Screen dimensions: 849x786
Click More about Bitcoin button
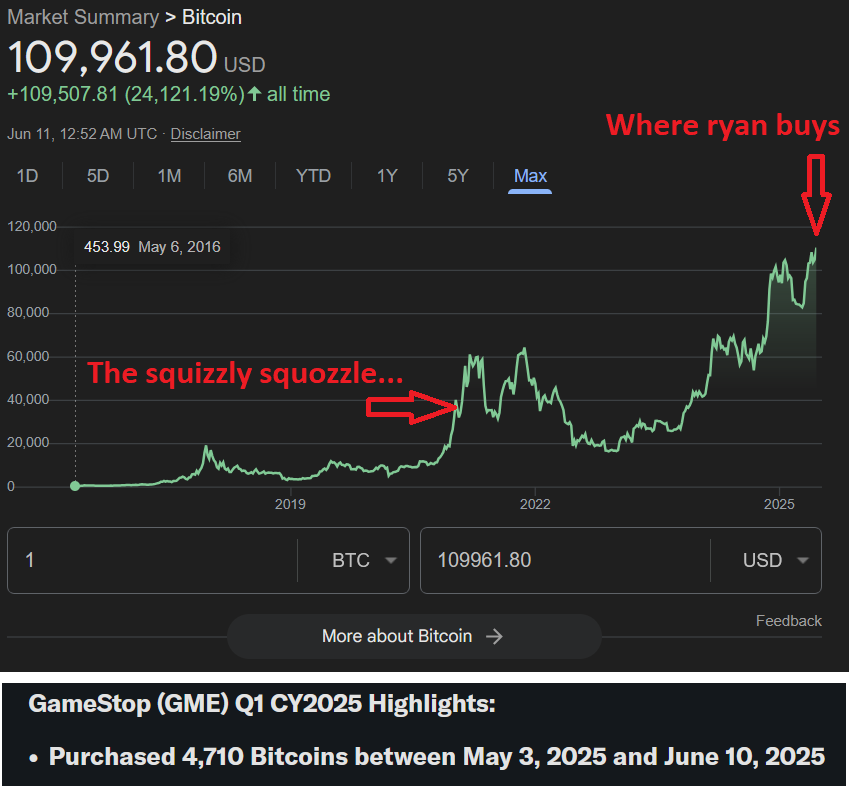[414, 636]
